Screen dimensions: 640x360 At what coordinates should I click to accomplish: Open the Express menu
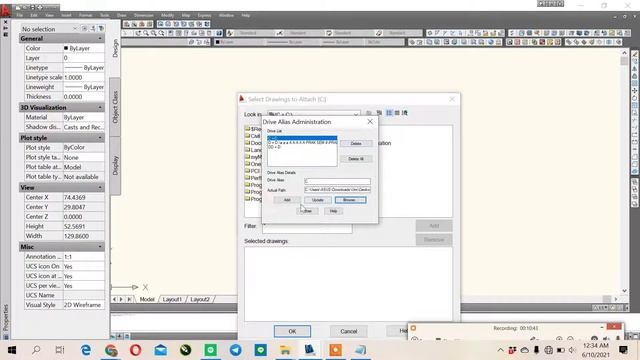pos(204,15)
